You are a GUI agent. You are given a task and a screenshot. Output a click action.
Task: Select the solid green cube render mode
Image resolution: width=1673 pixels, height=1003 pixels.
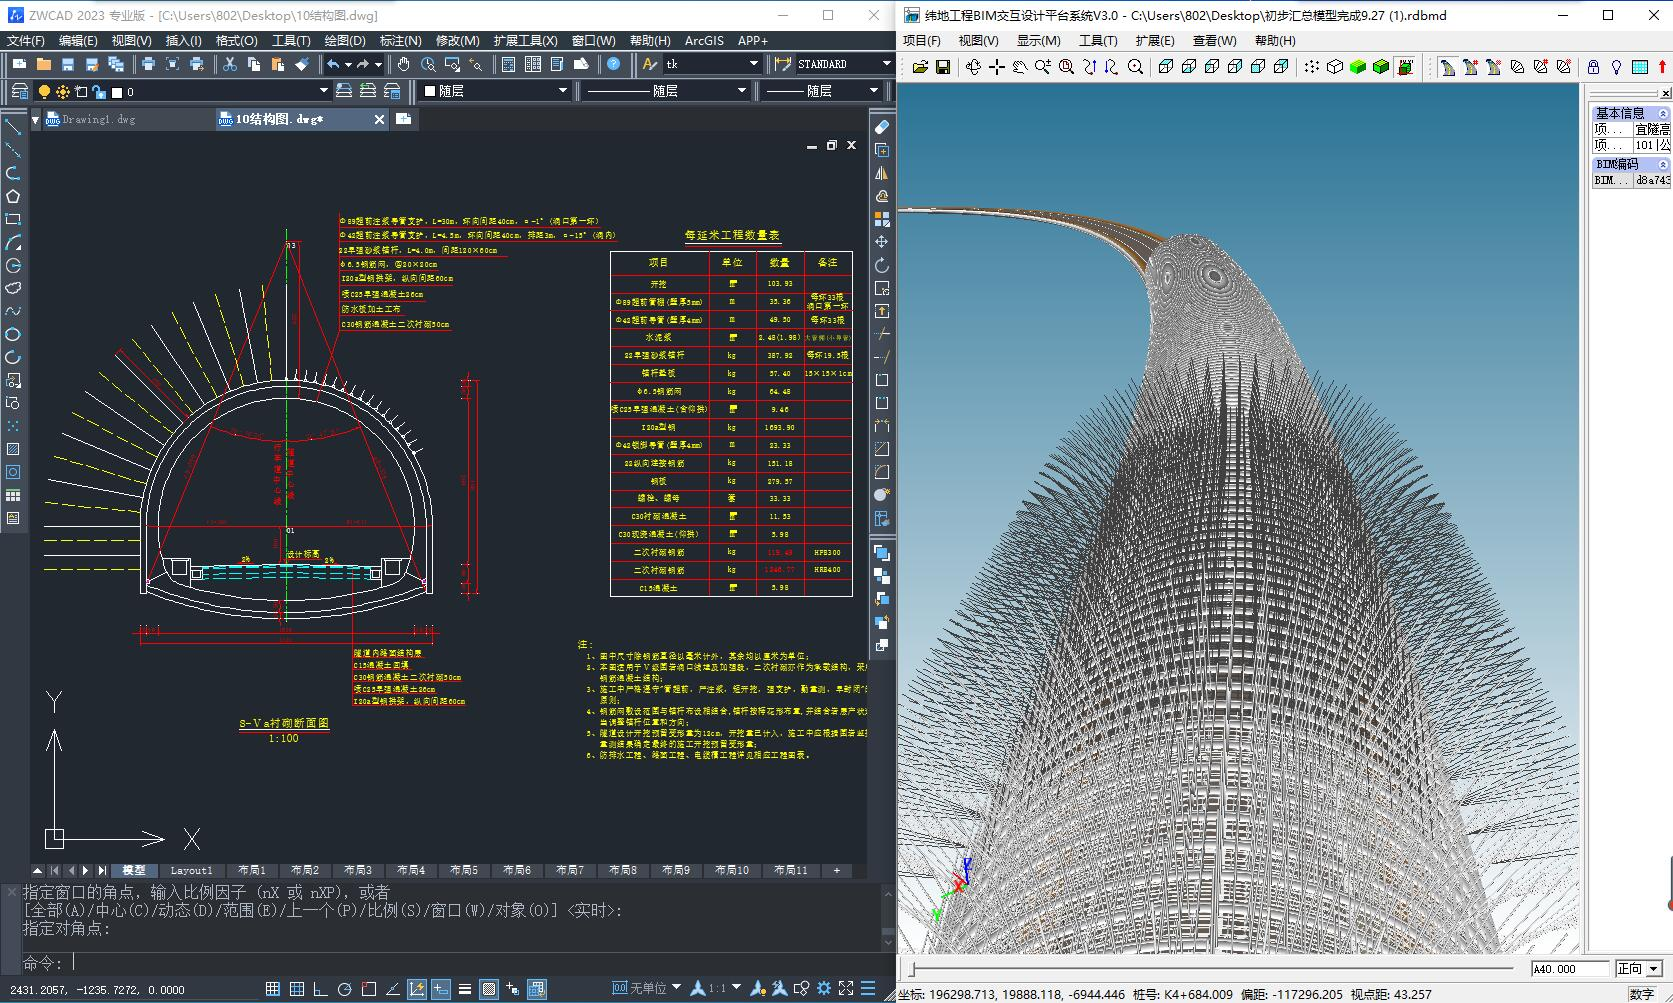[x=1358, y=67]
